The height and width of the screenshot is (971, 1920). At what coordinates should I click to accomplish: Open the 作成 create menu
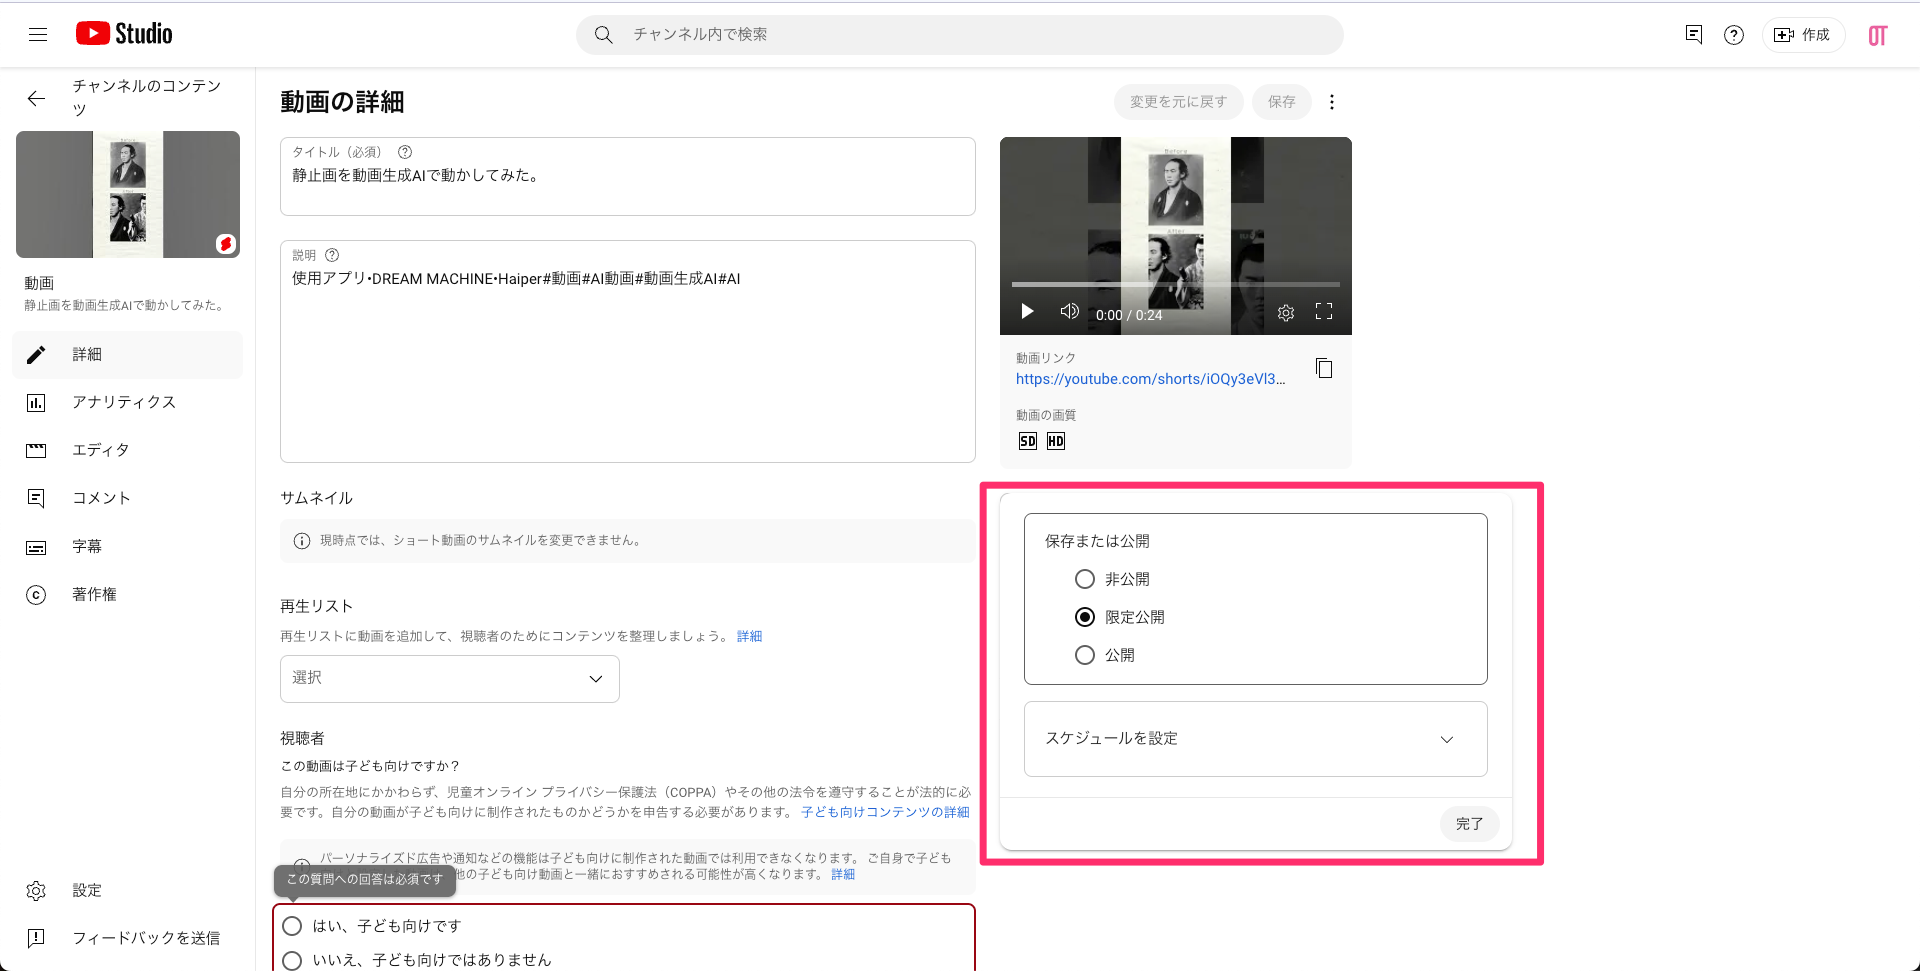click(1803, 35)
